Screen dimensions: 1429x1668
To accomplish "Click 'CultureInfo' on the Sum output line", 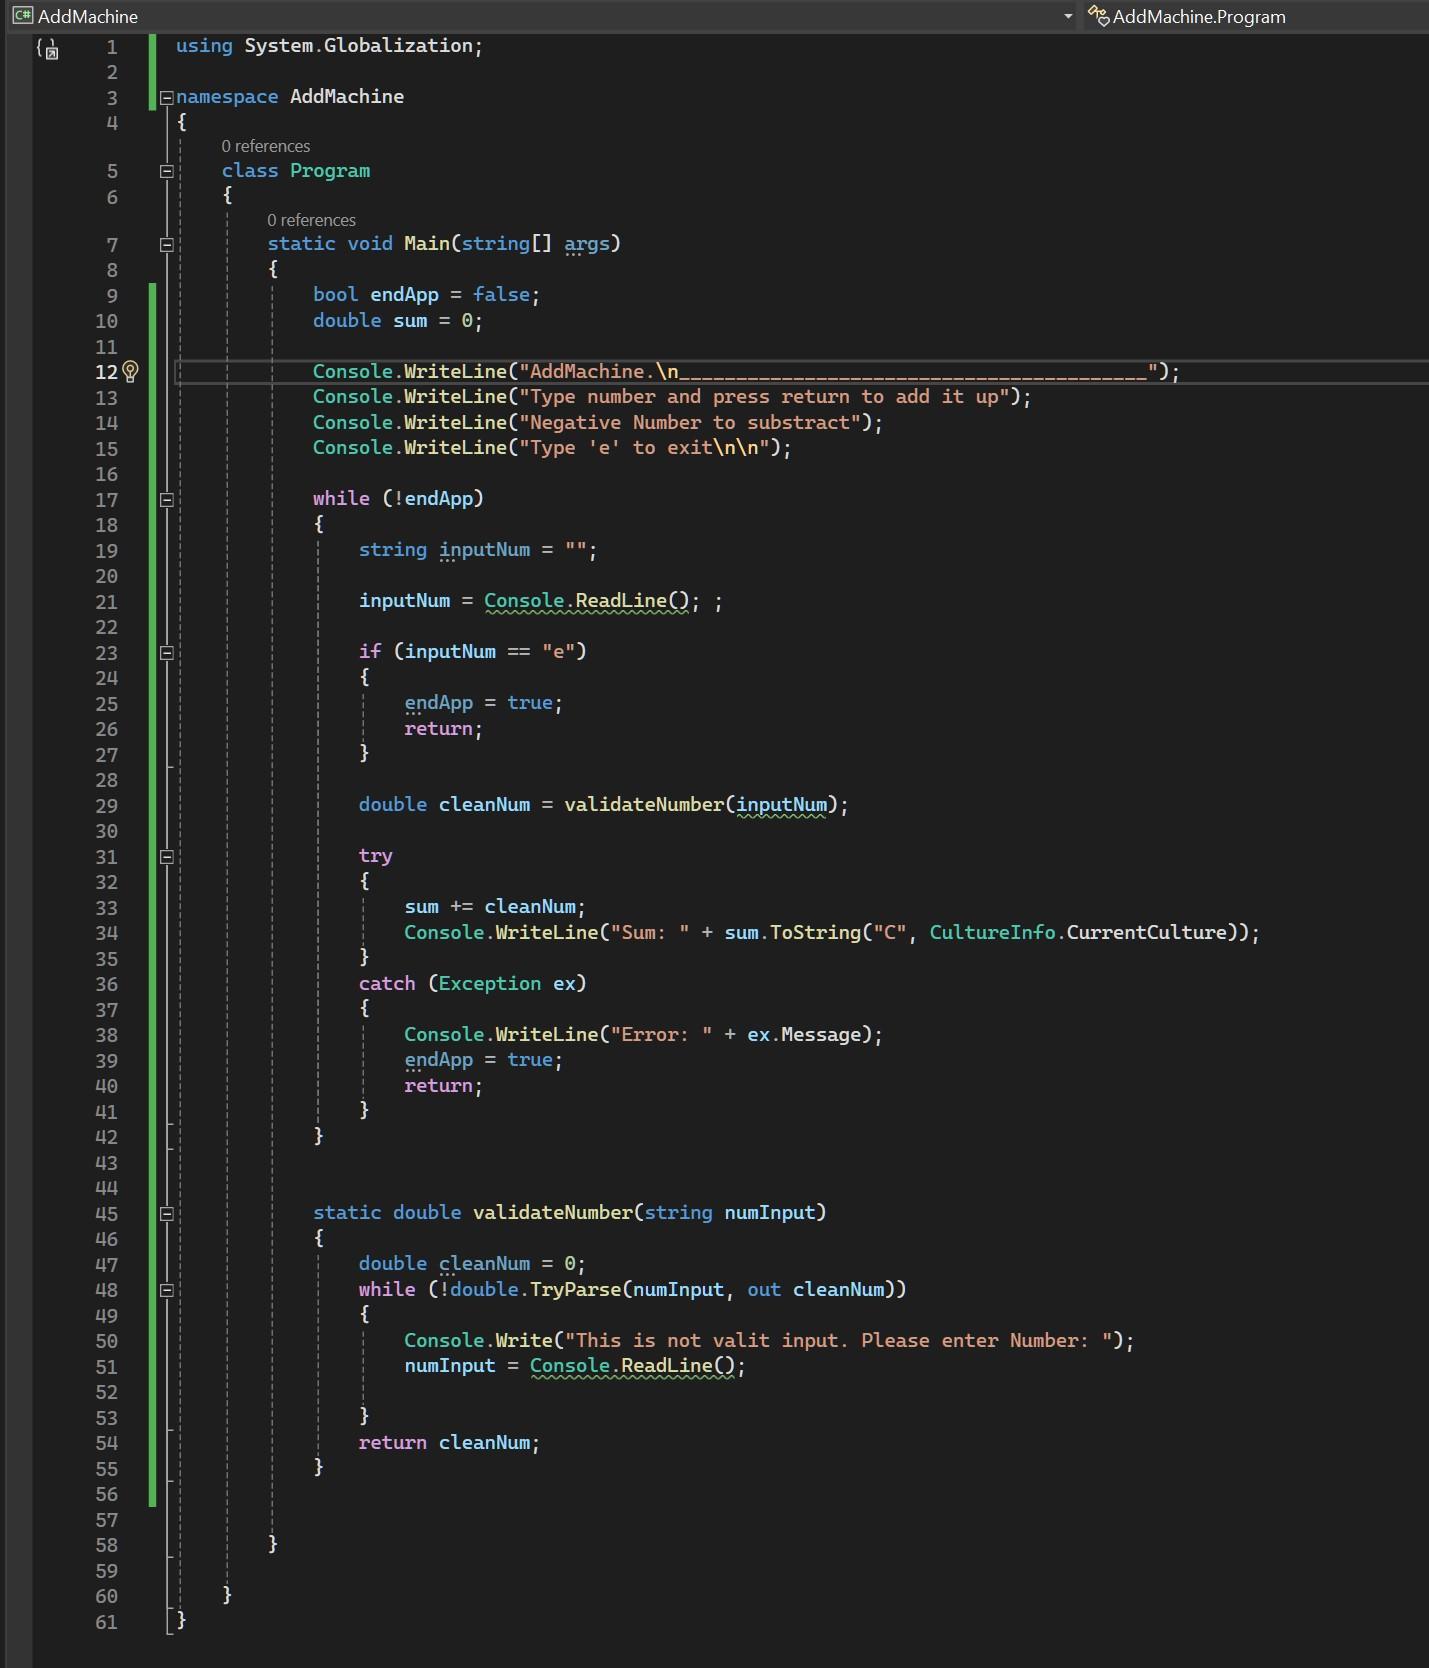I will [x=992, y=933].
